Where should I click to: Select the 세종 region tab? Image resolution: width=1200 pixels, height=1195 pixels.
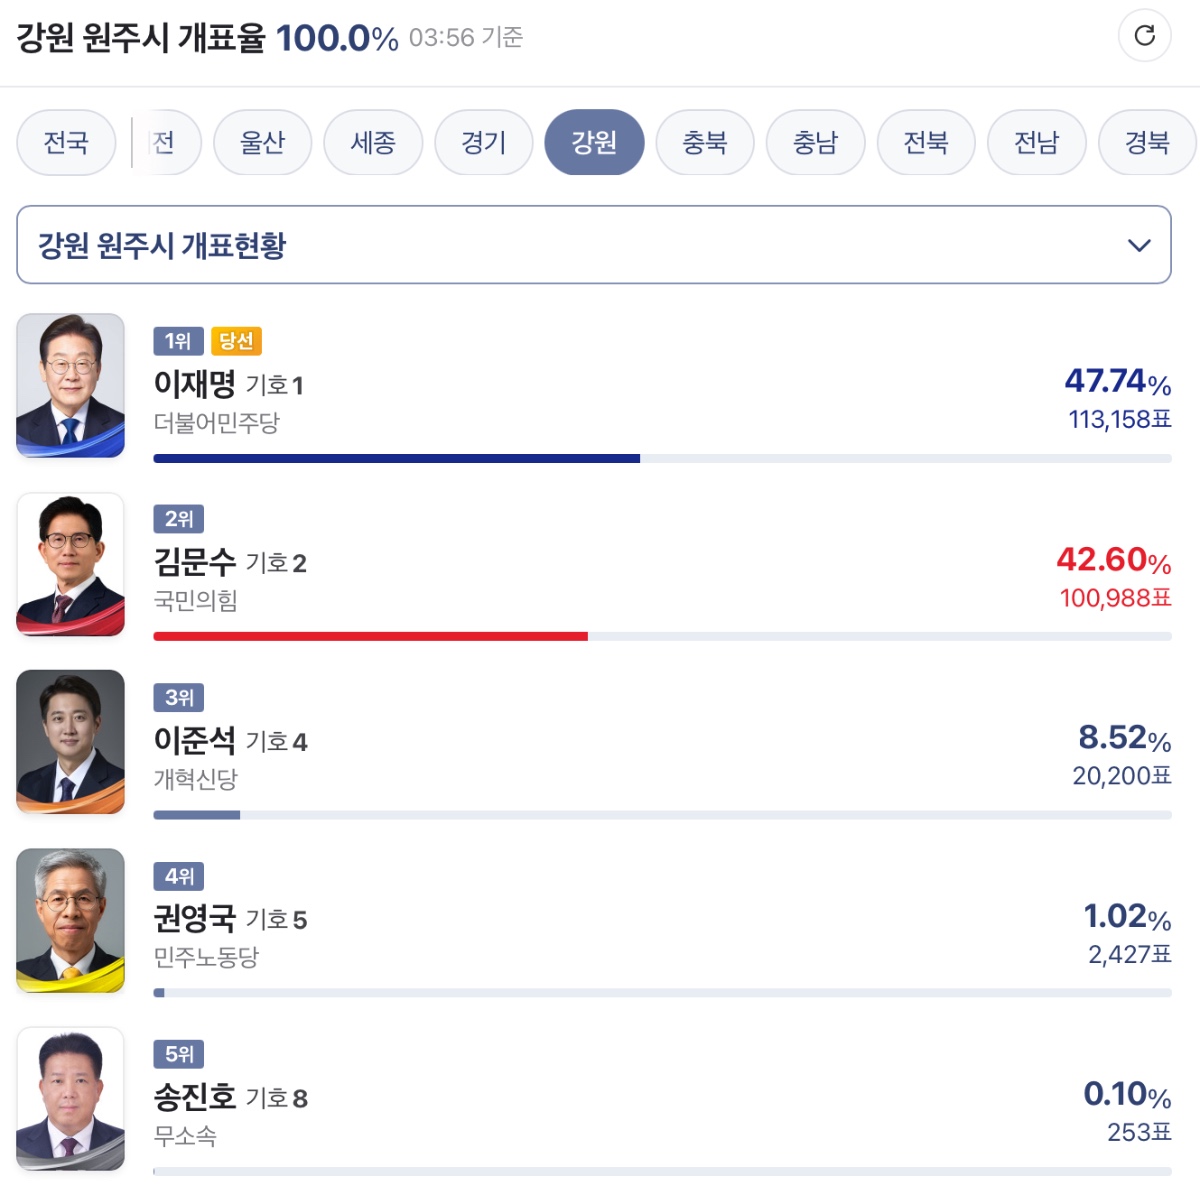coord(373,142)
